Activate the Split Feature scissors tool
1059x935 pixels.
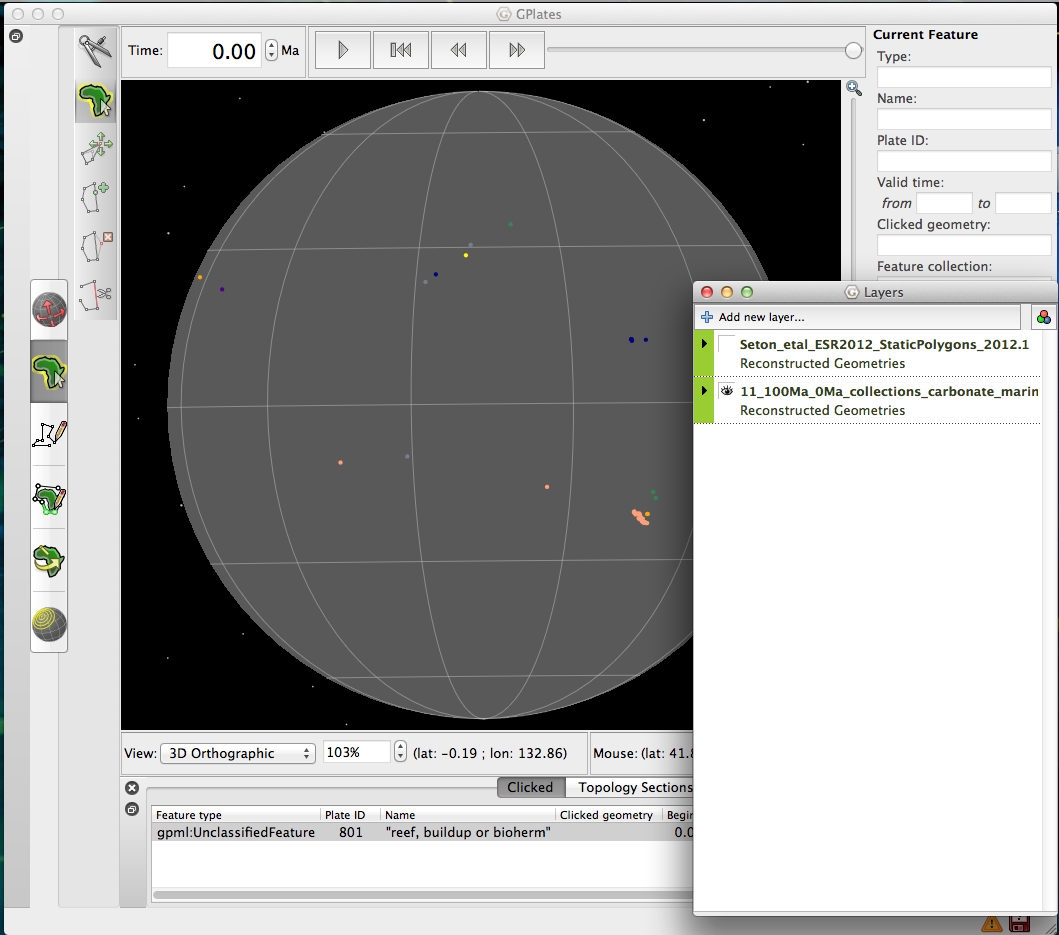click(x=95, y=294)
